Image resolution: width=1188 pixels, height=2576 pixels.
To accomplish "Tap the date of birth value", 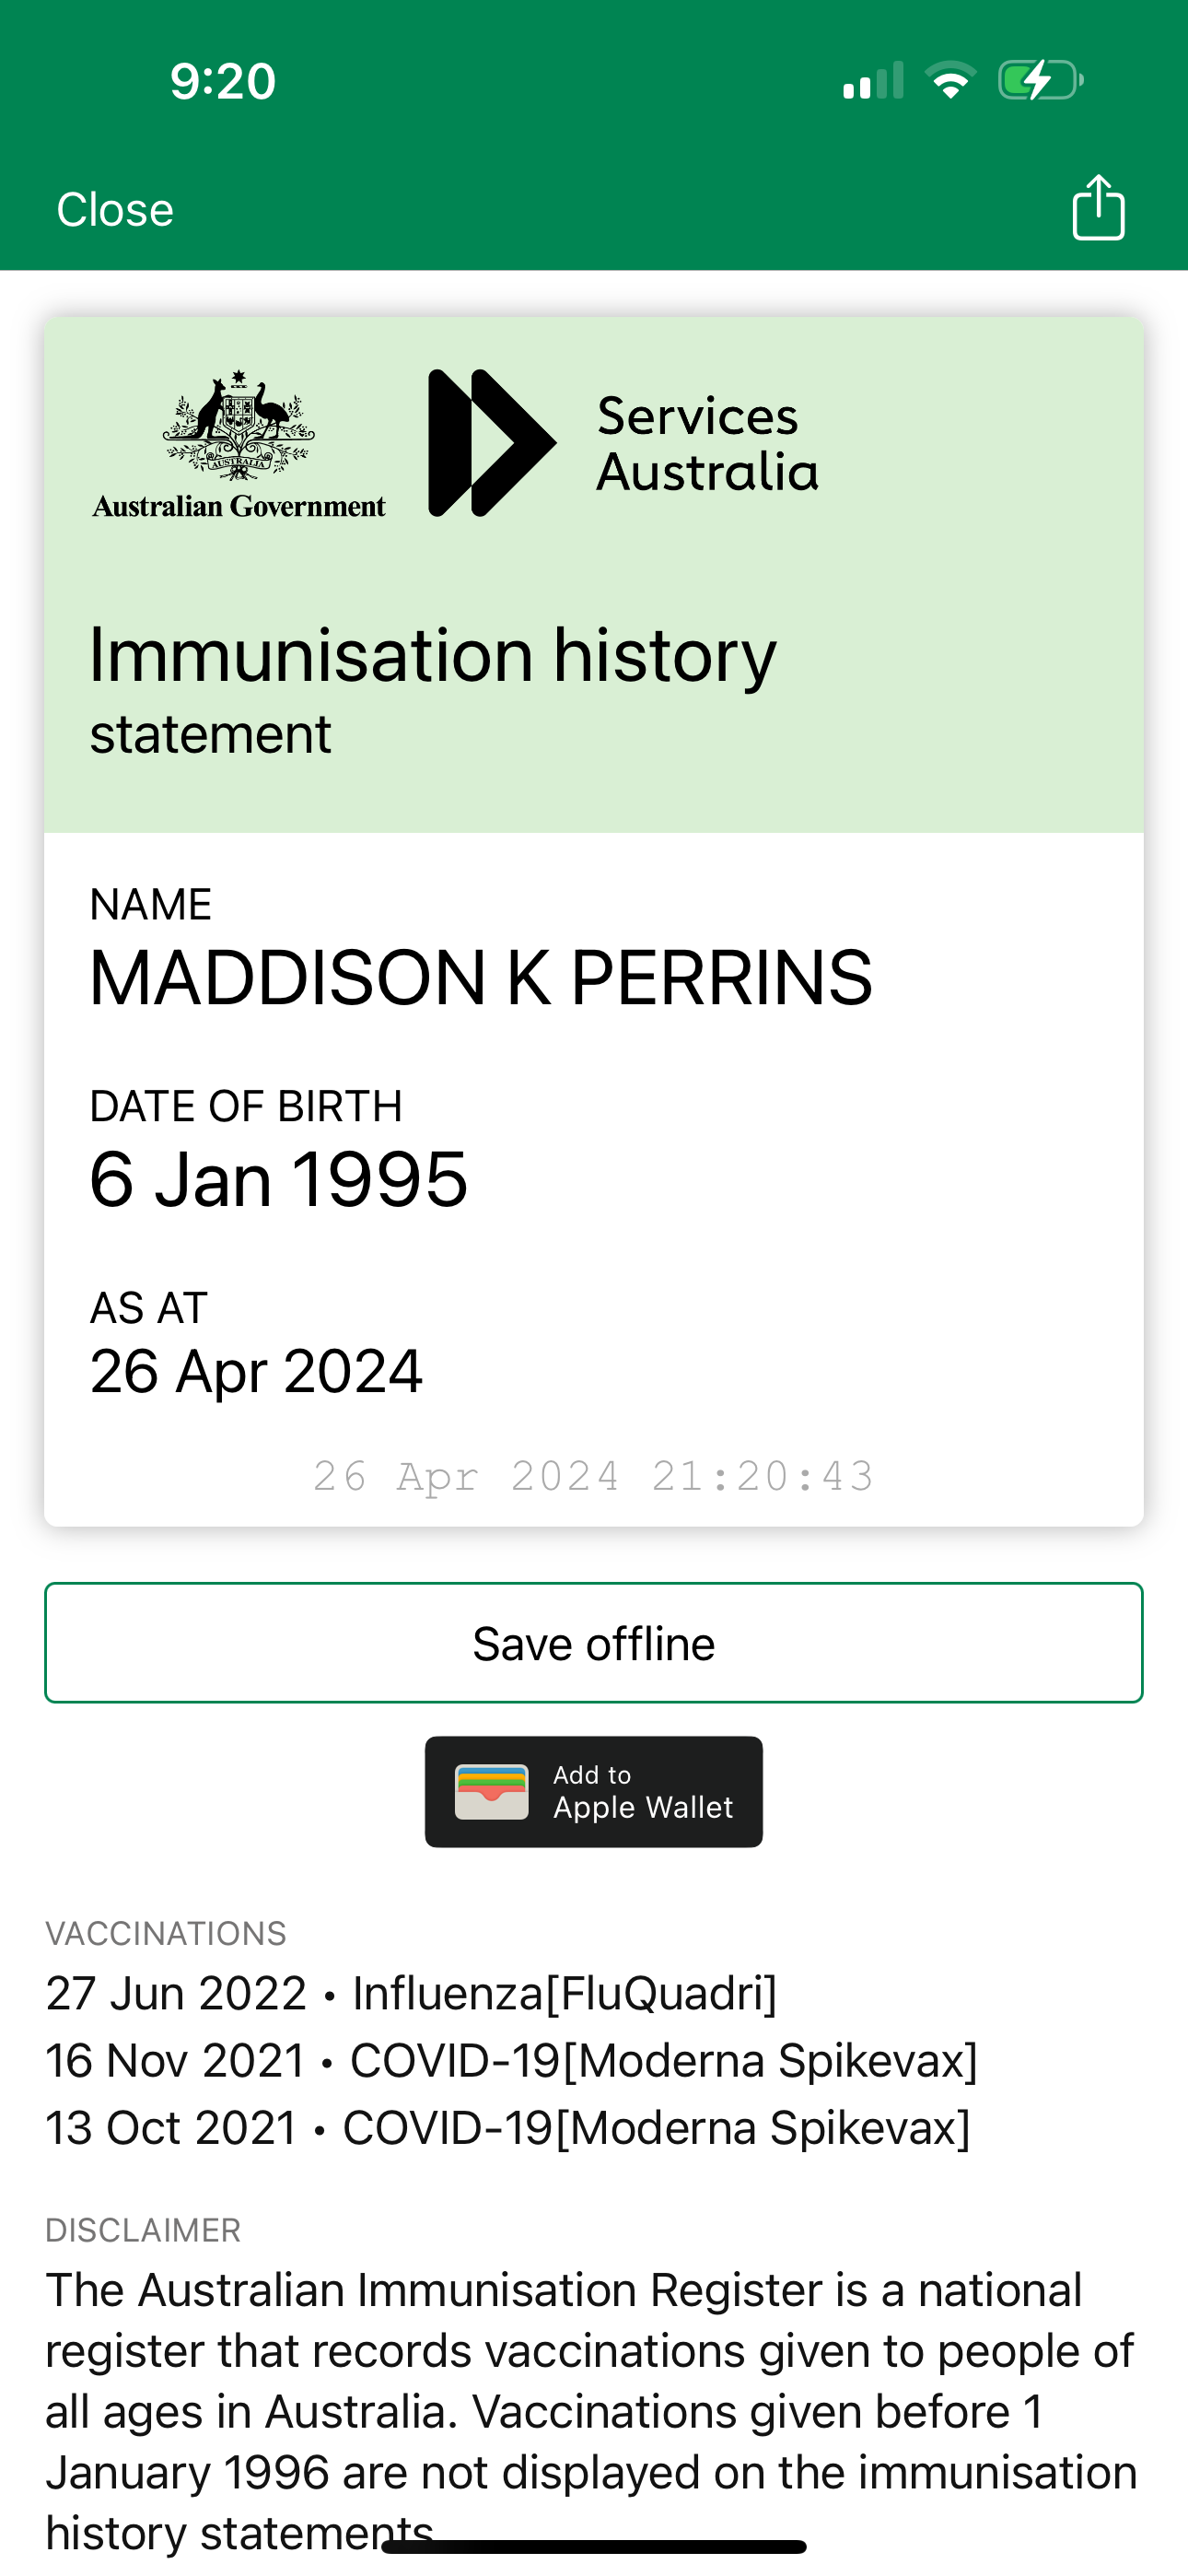I will (x=278, y=1179).
